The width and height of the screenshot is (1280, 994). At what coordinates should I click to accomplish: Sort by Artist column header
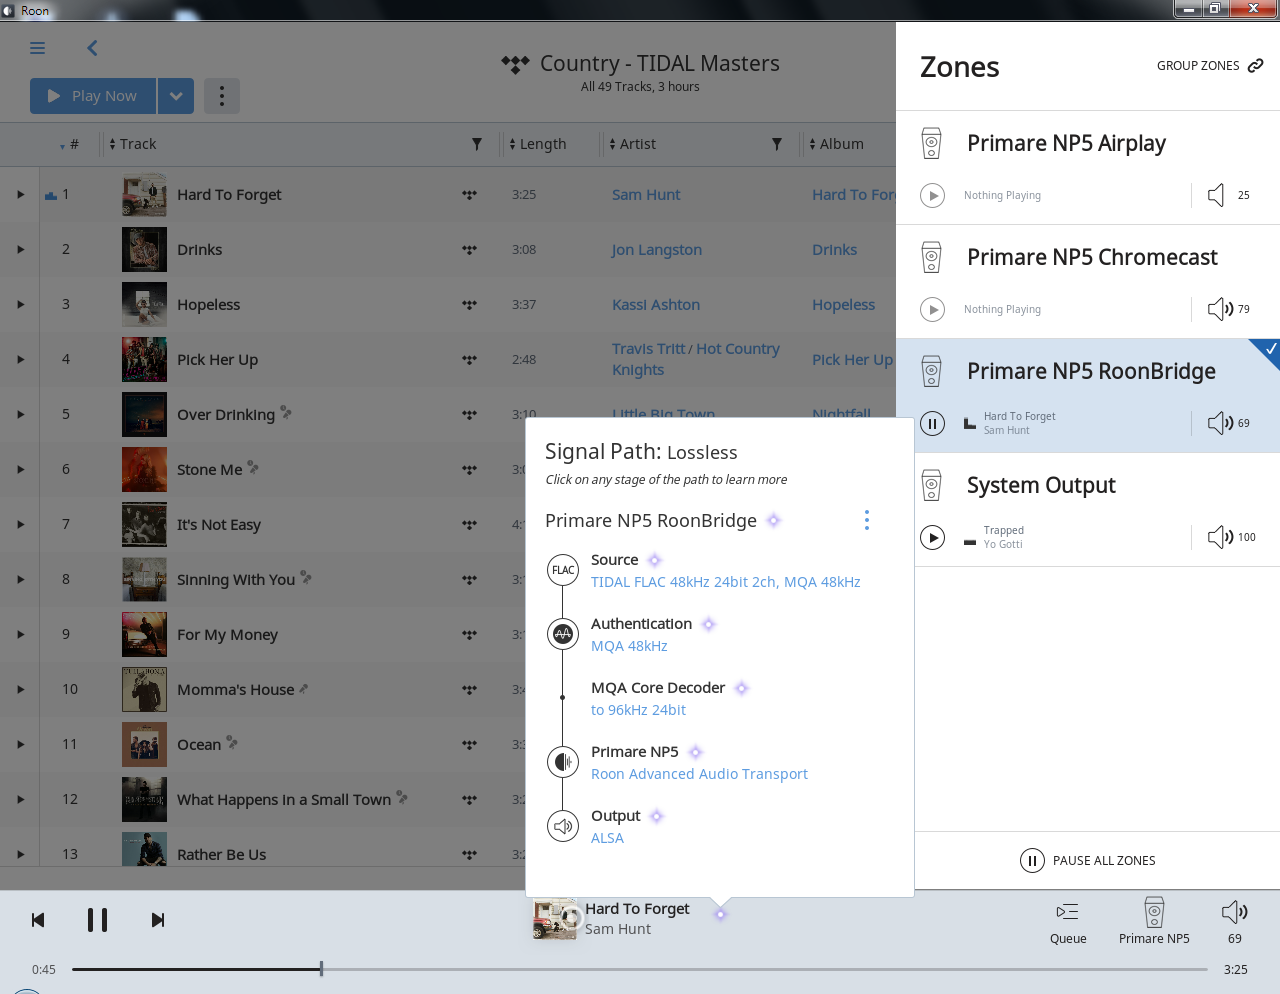point(638,144)
